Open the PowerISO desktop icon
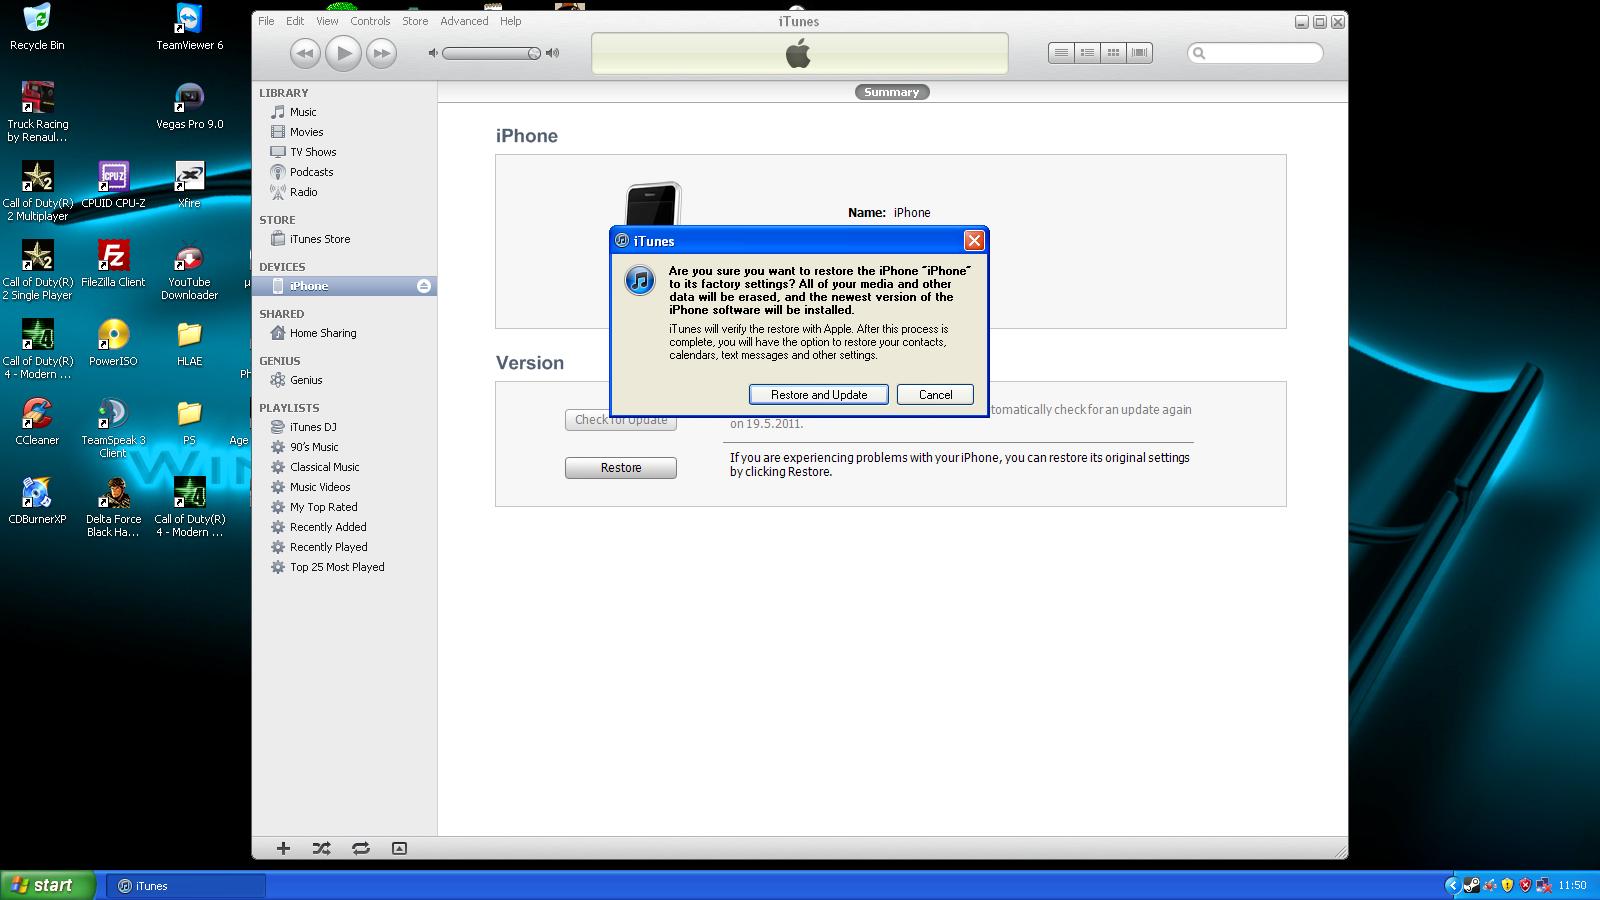Viewport: 1600px width, 900px height. click(113, 343)
